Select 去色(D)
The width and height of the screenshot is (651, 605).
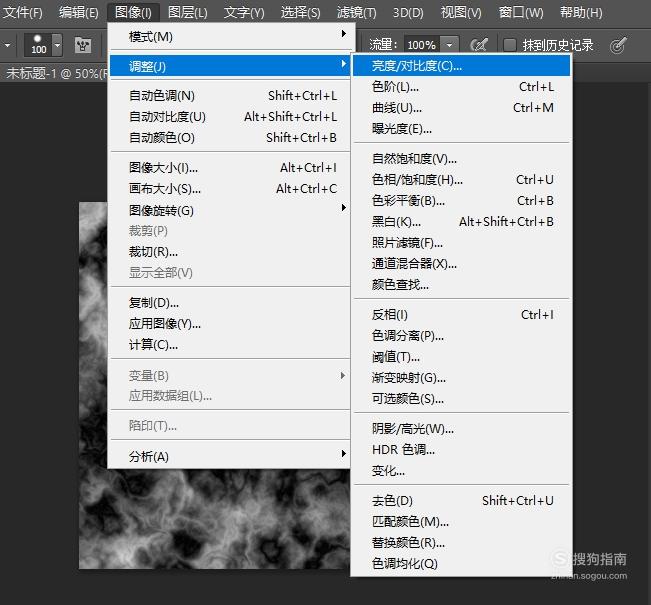[x=461, y=501]
